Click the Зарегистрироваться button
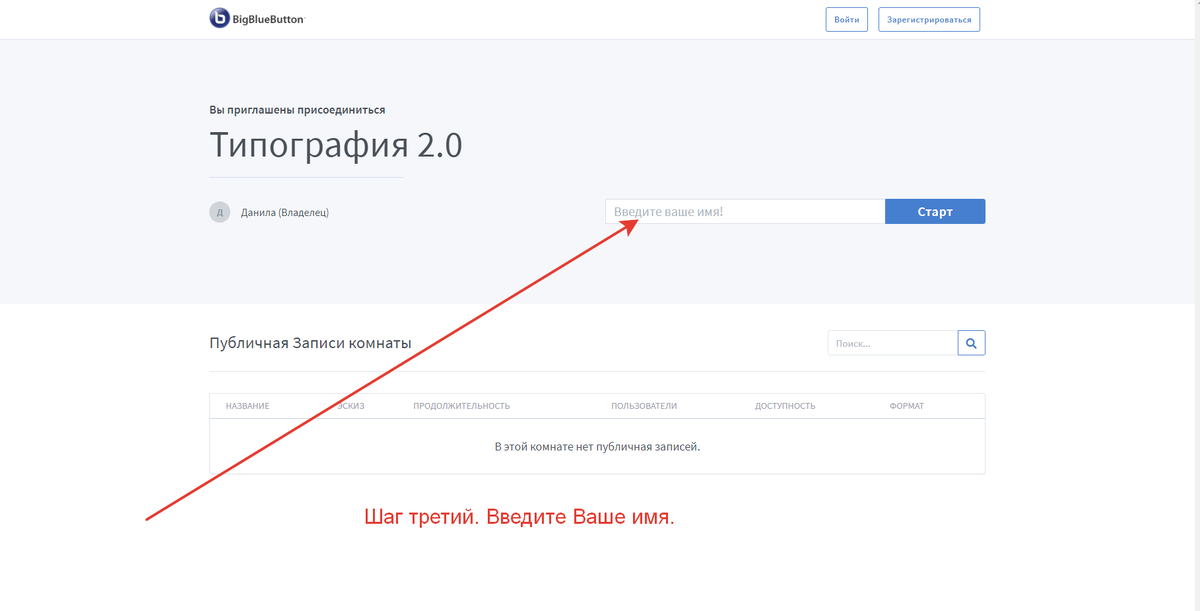The height and width of the screenshot is (611, 1200). point(929,20)
